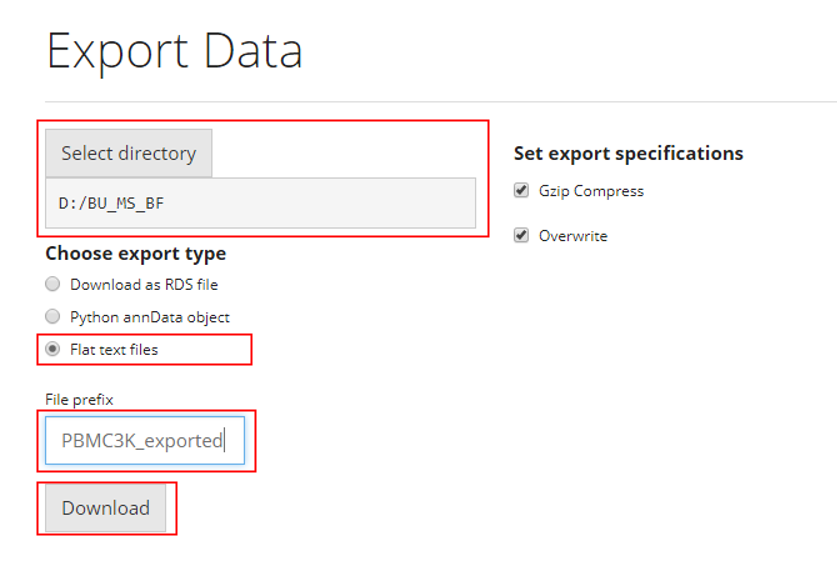
Task: Click the Select directory button
Action: (x=128, y=153)
